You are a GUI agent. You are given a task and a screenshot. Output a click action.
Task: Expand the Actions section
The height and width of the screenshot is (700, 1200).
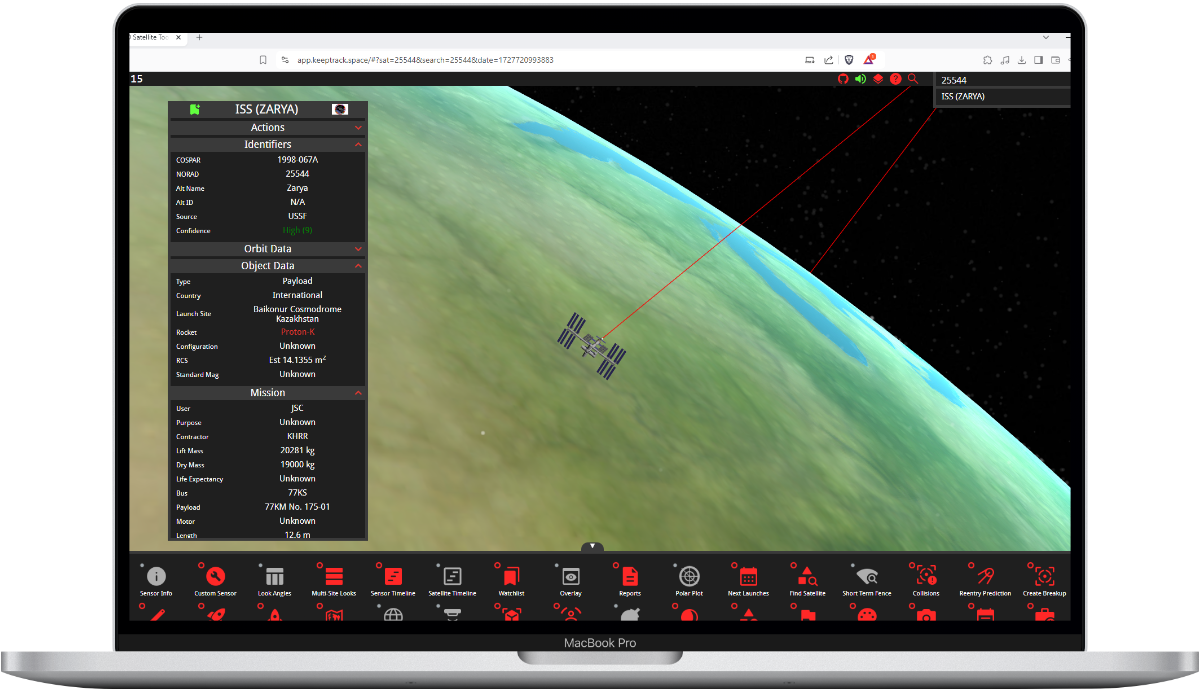pos(267,128)
